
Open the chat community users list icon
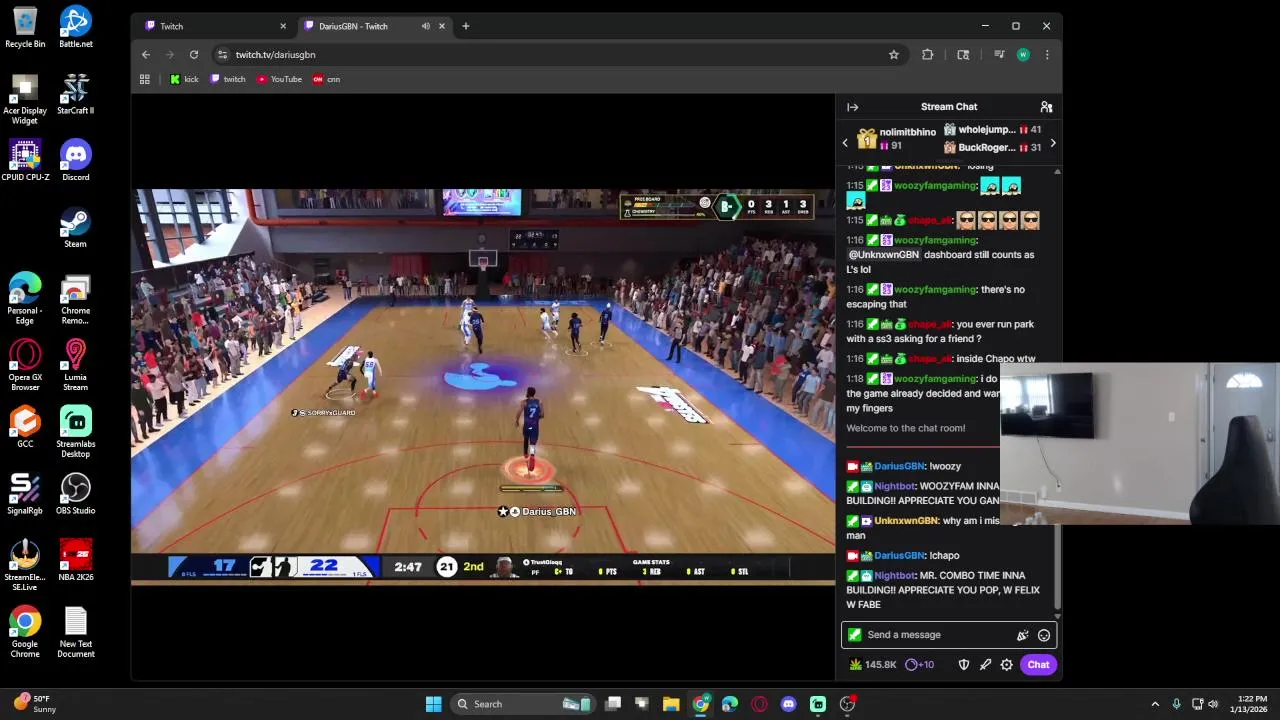tap(1046, 107)
